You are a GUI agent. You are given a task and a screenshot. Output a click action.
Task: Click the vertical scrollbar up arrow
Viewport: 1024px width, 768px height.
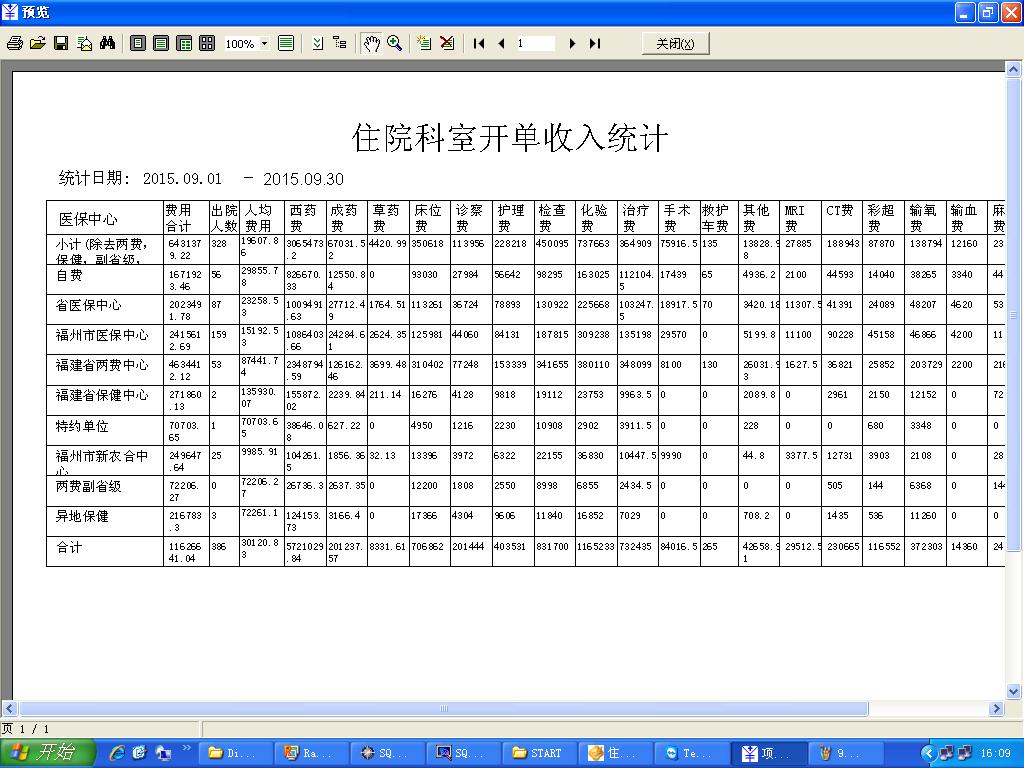pyautogui.click(x=1013, y=69)
